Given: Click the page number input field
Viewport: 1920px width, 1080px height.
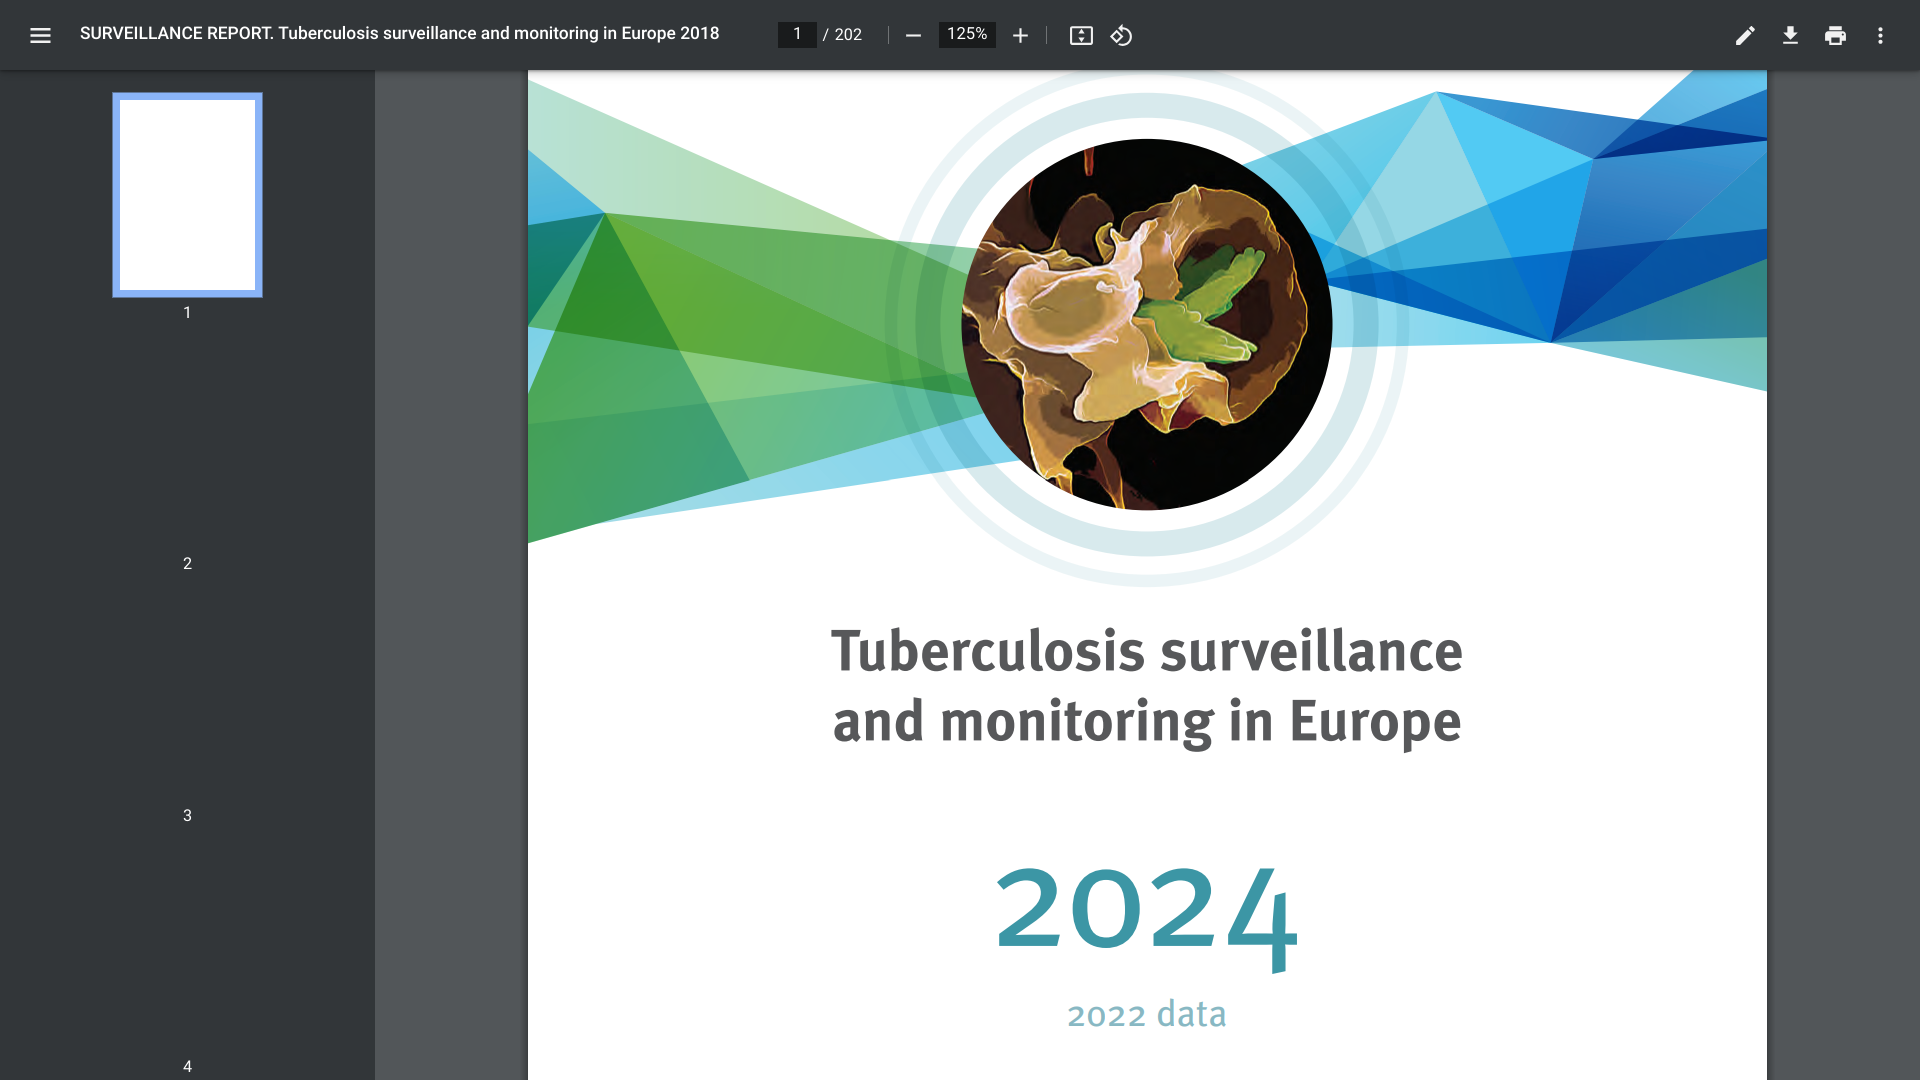Looking at the screenshot, I should (x=797, y=35).
